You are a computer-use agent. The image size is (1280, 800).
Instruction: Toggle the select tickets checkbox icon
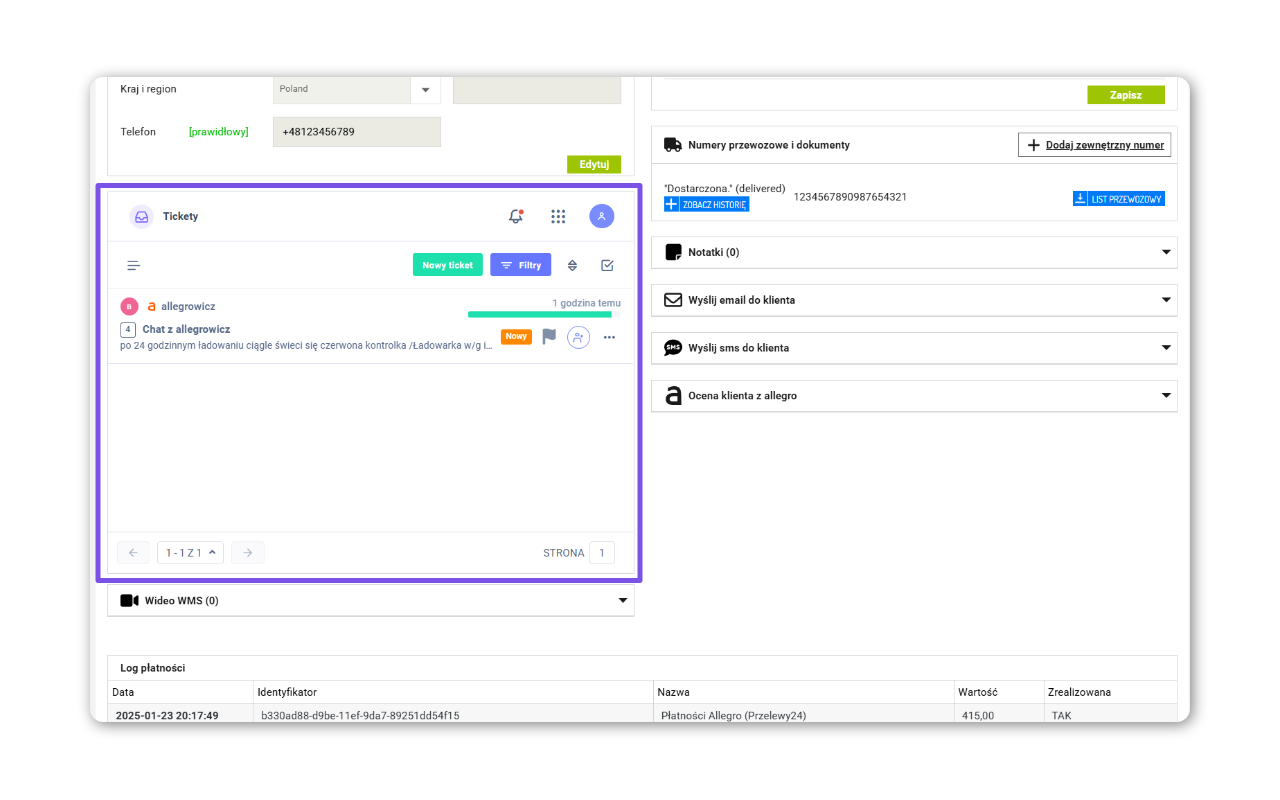607,266
